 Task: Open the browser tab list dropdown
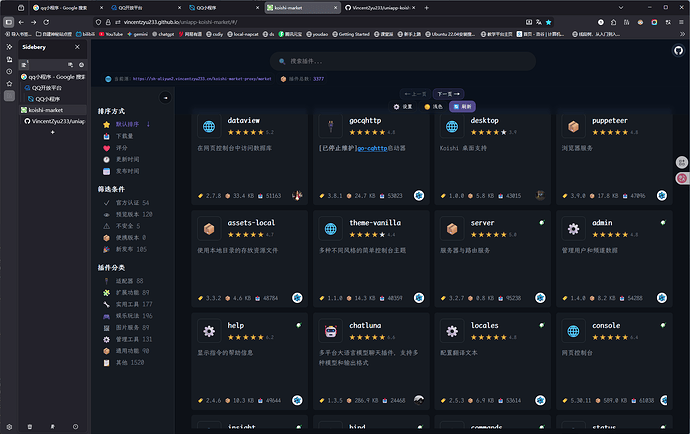click(x=623, y=6)
